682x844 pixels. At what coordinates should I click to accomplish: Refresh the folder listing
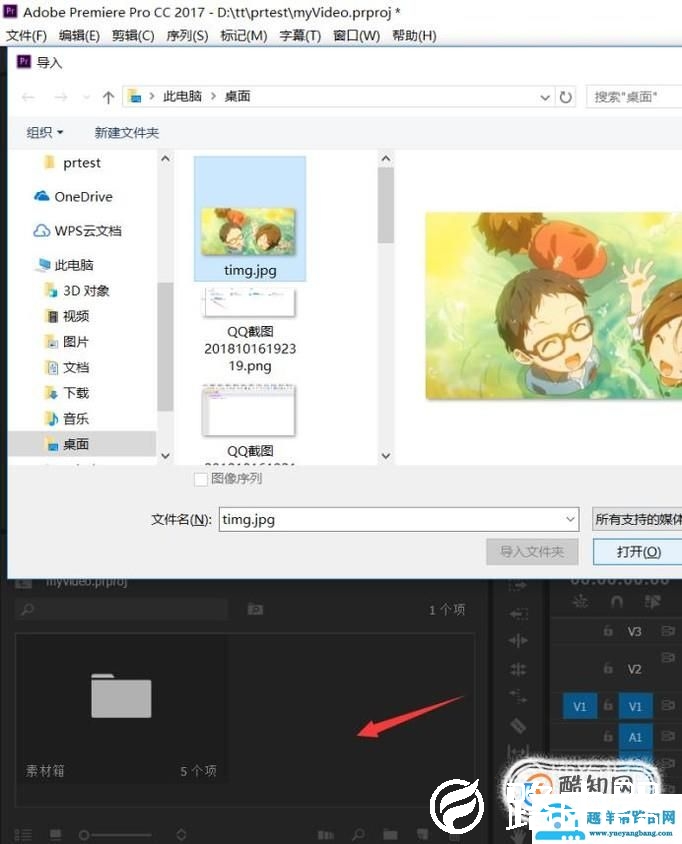[x=565, y=97]
